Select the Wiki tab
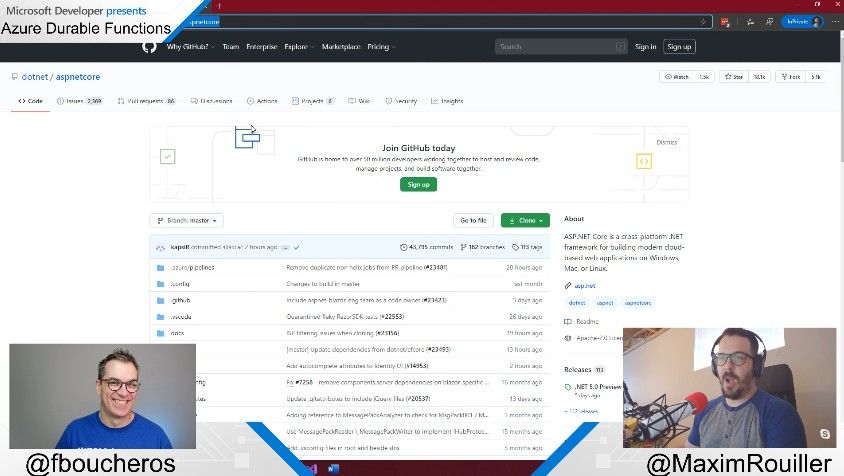 point(359,101)
